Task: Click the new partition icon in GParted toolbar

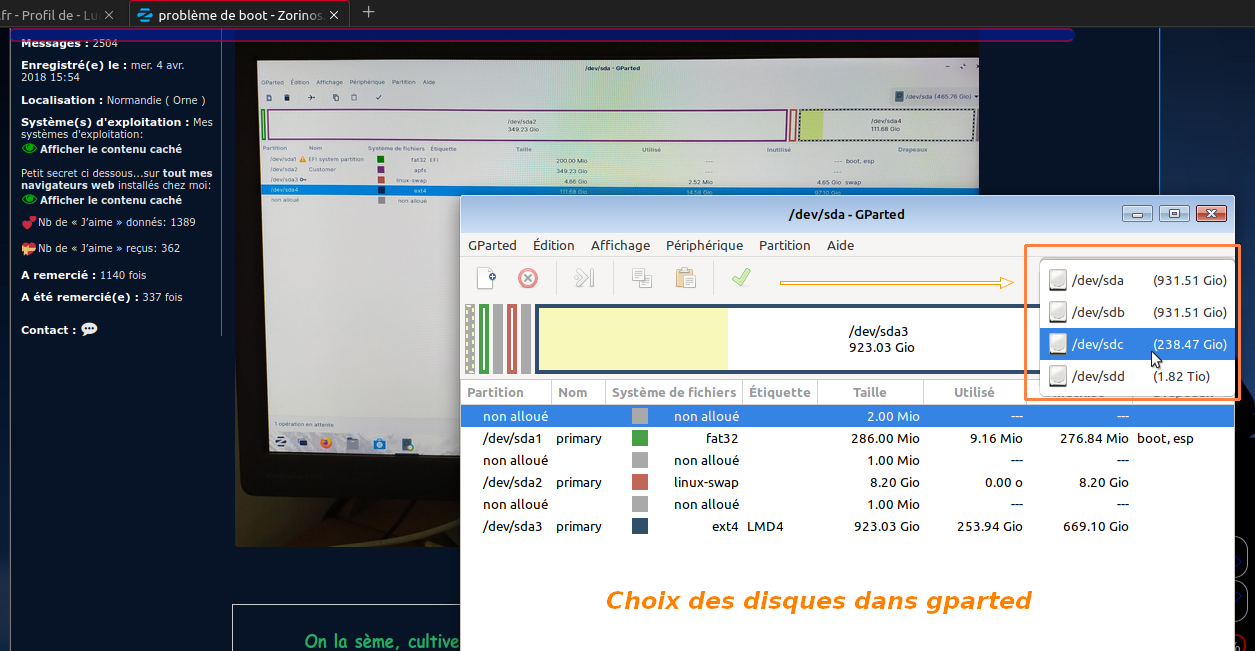Action: pyautogui.click(x=486, y=278)
